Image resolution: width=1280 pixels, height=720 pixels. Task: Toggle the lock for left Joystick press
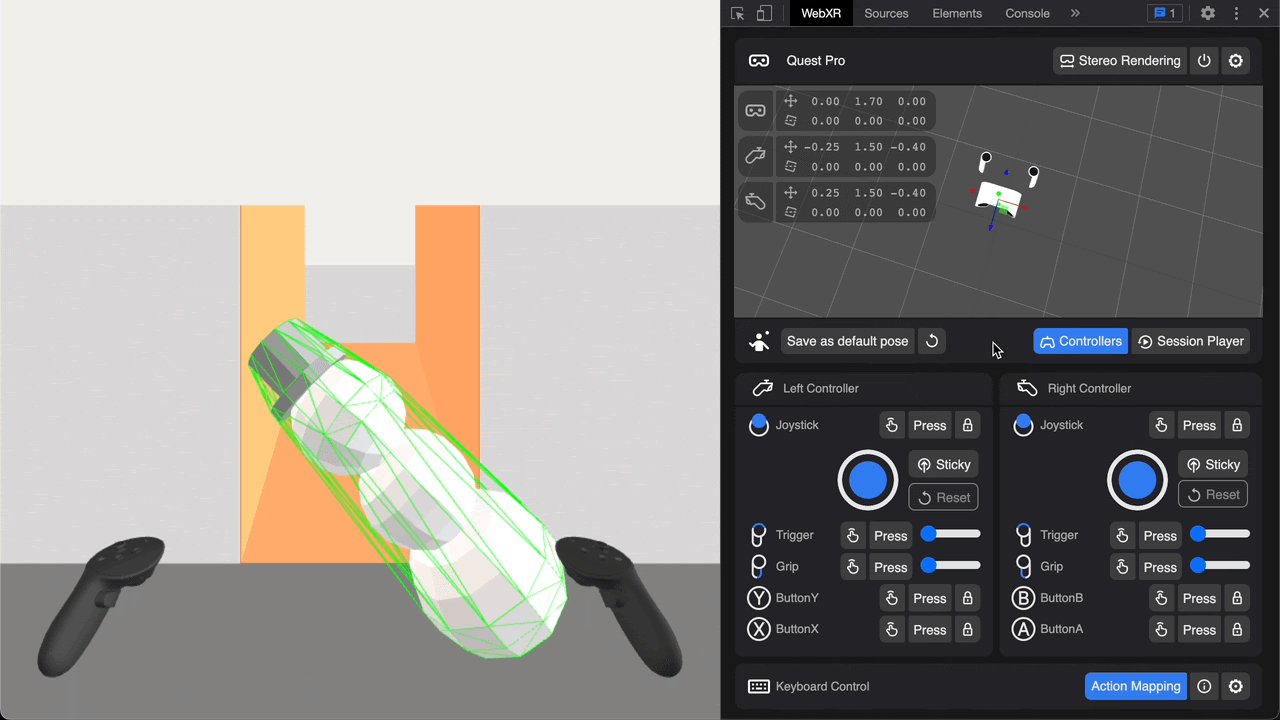point(967,425)
